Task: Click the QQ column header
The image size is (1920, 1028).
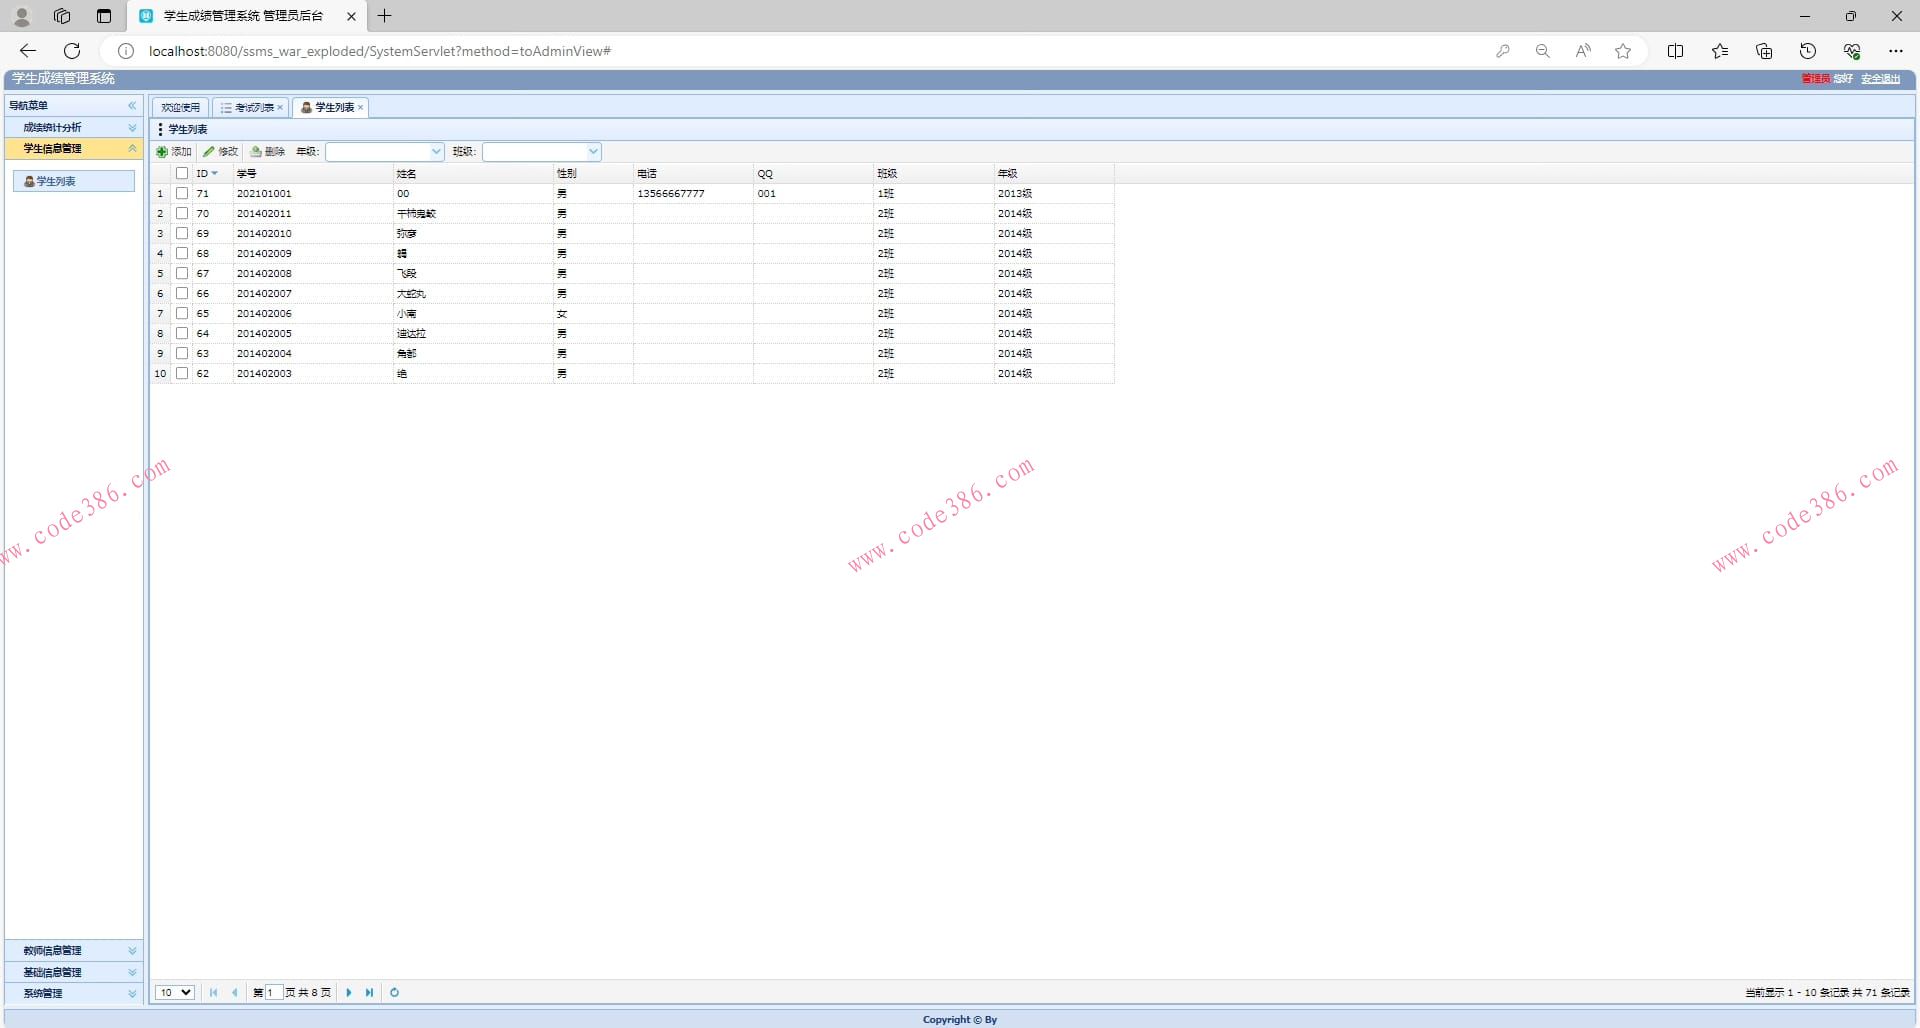Action: tap(813, 174)
